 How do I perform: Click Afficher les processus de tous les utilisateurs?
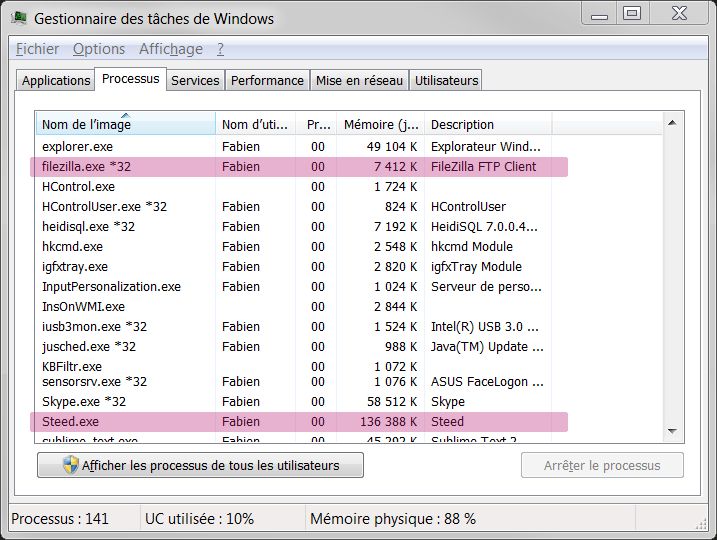pyautogui.click(x=200, y=465)
